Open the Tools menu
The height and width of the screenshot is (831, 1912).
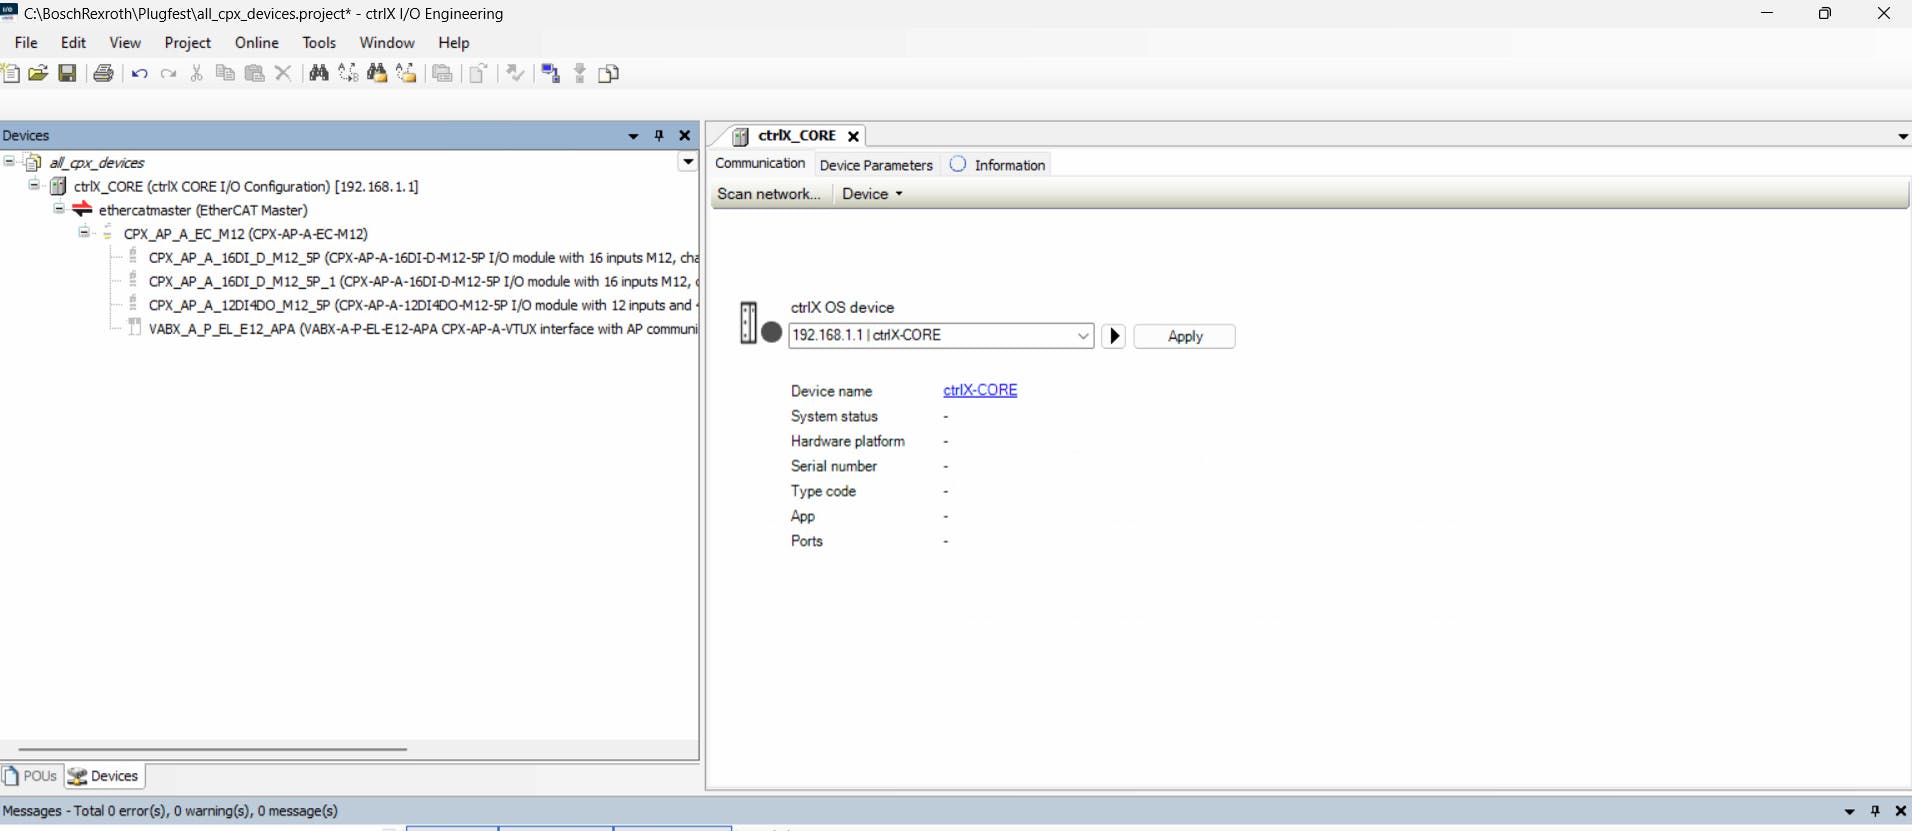coord(319,43)
